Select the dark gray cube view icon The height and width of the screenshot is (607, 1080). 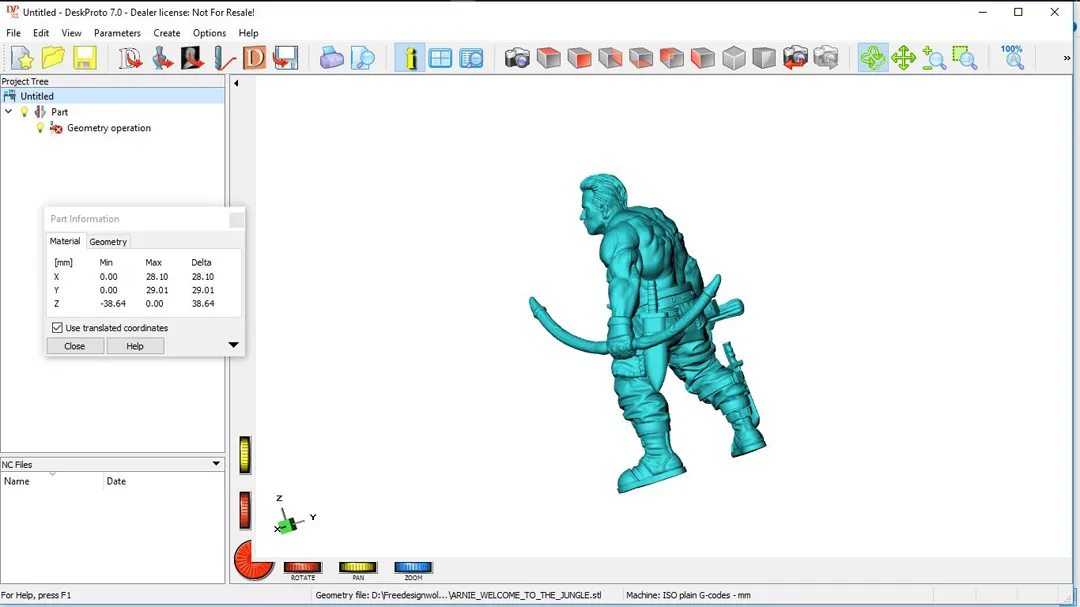click(765, 58)
